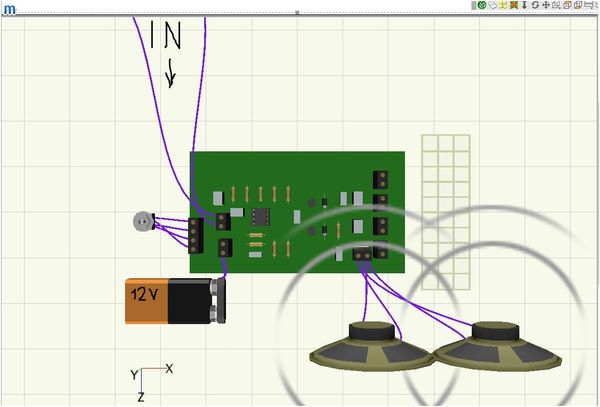This screenshot has width=600, height=407.
Task: Select the yellow axes icon
Action: [503, 5]
